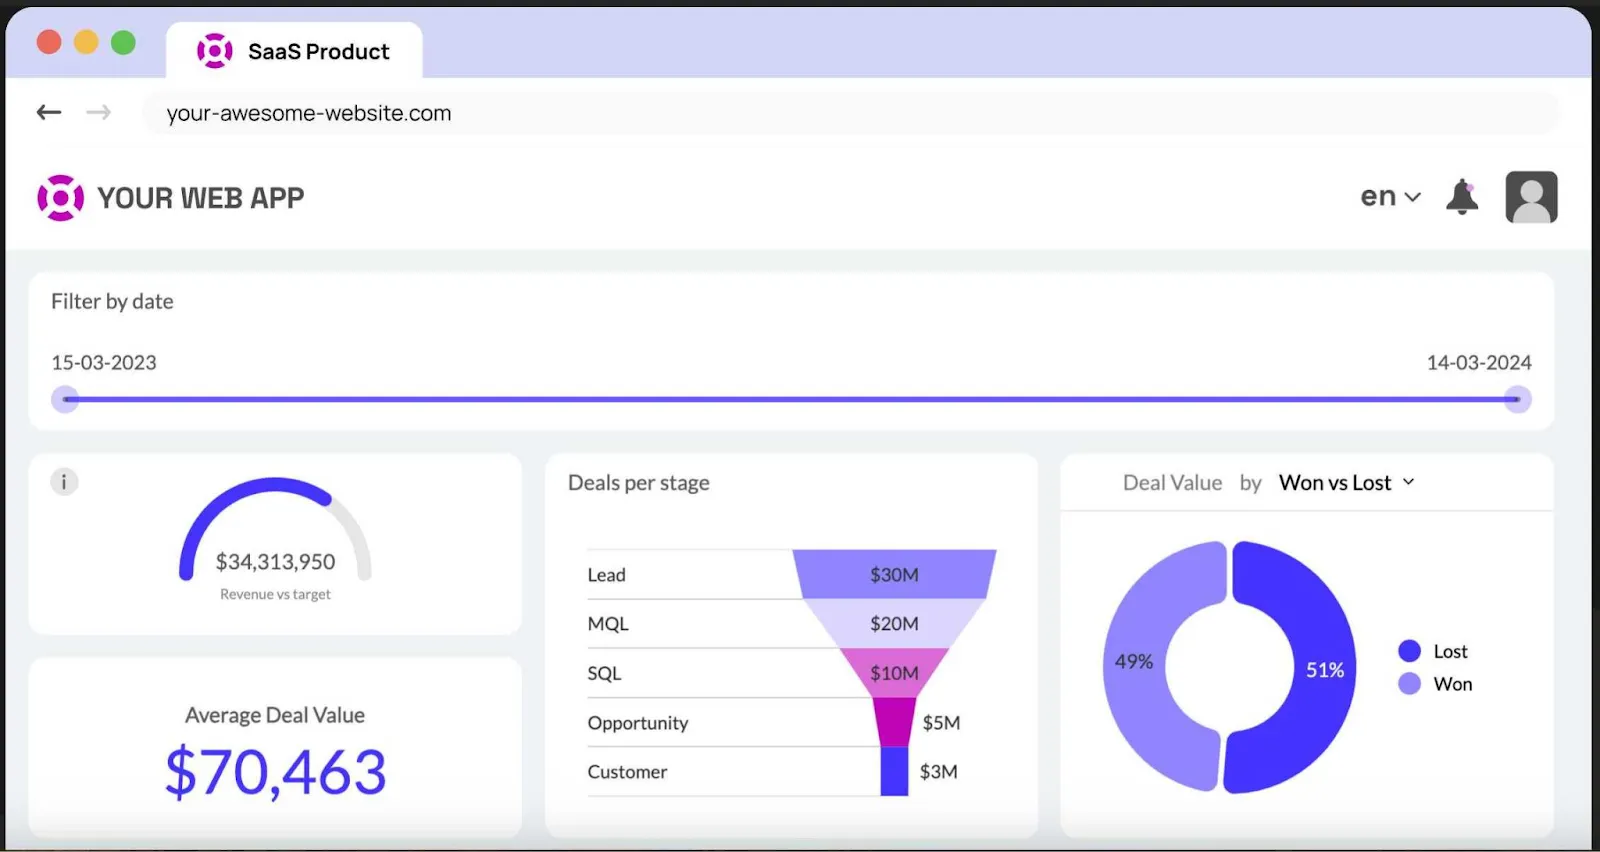
Task: Click the $70,463 average deal value
Action: pos(275,772)
